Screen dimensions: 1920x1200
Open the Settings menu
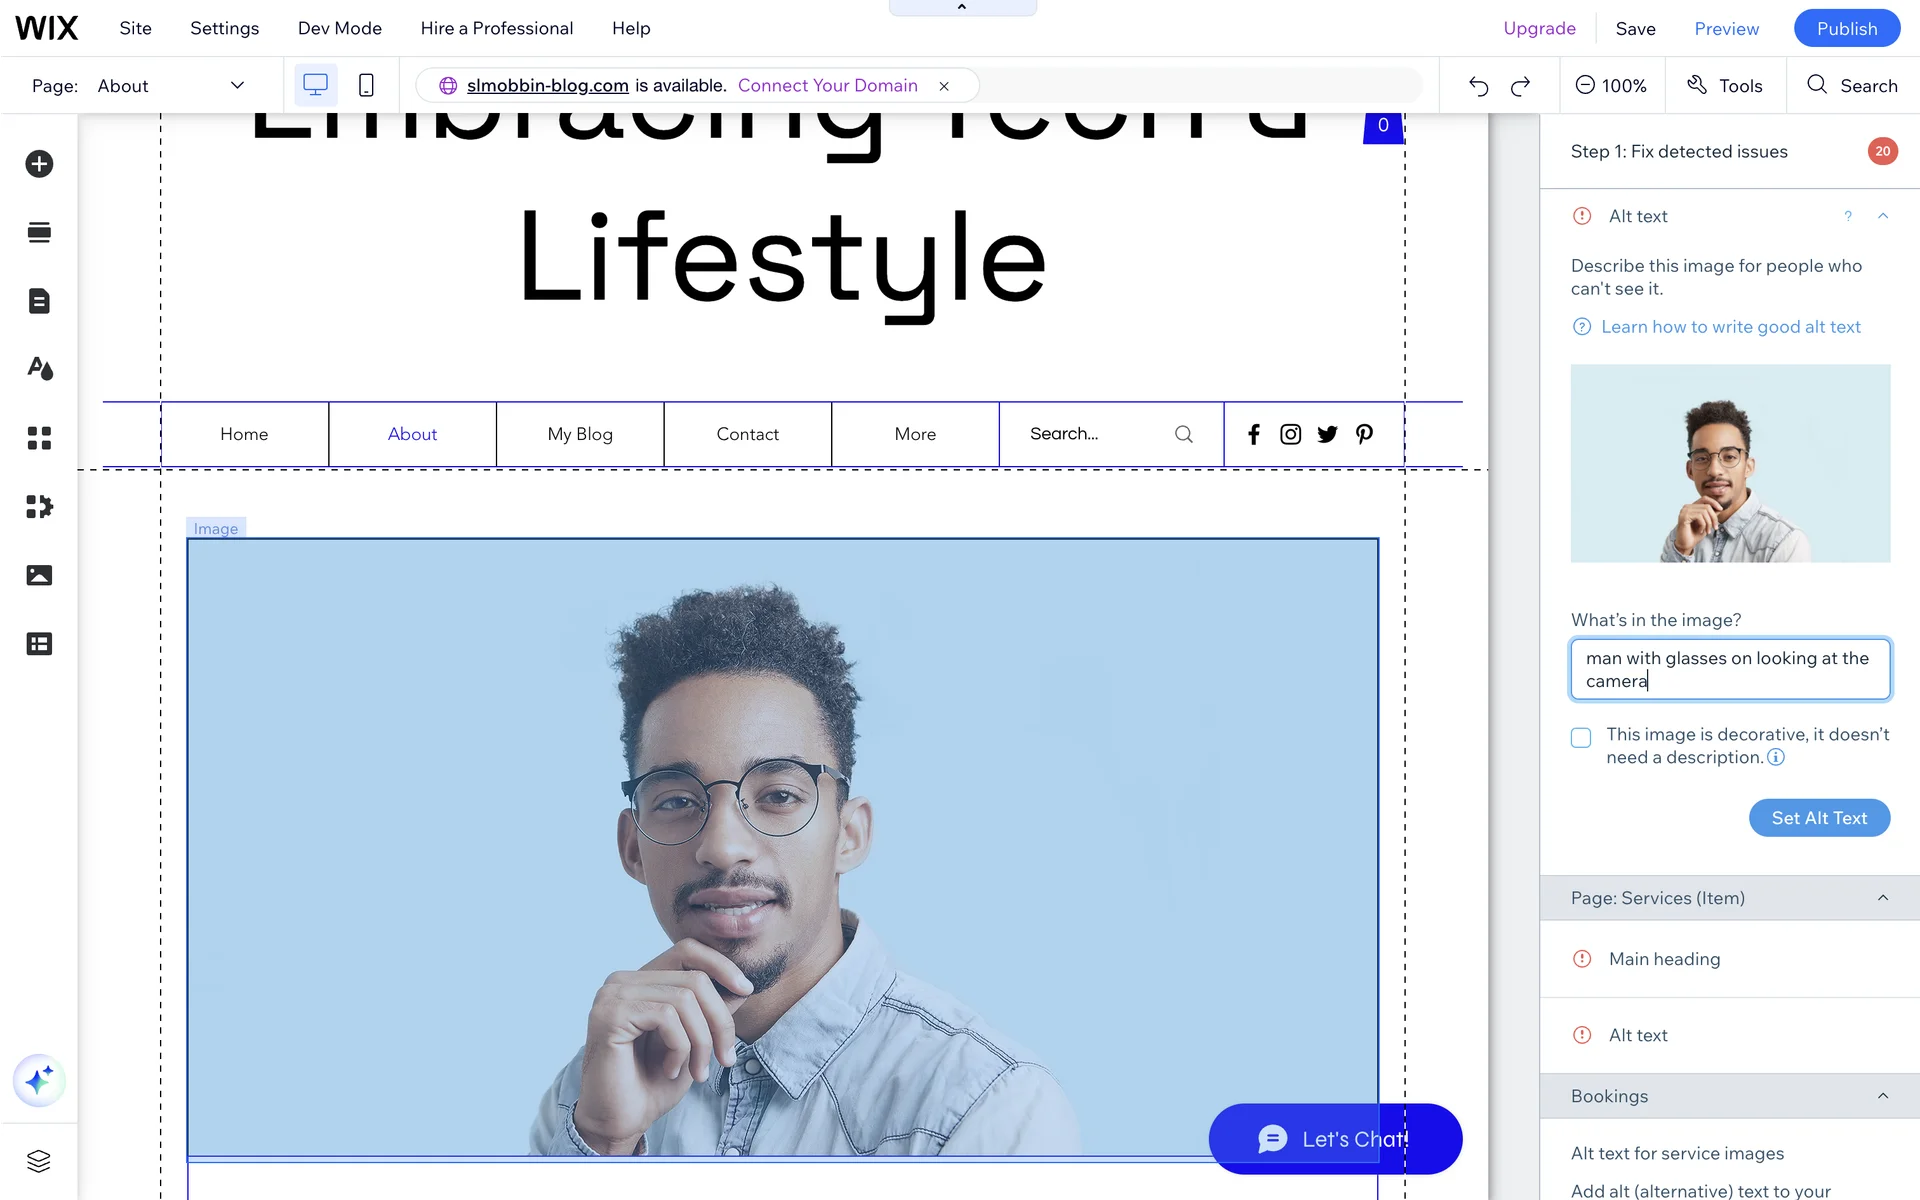pos(224,28)
